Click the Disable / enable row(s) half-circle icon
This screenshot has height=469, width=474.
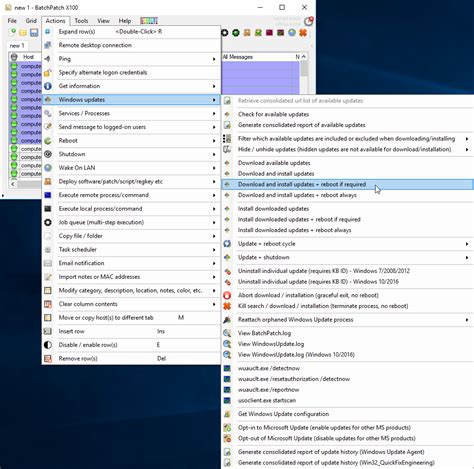click(x=48, y=345)
